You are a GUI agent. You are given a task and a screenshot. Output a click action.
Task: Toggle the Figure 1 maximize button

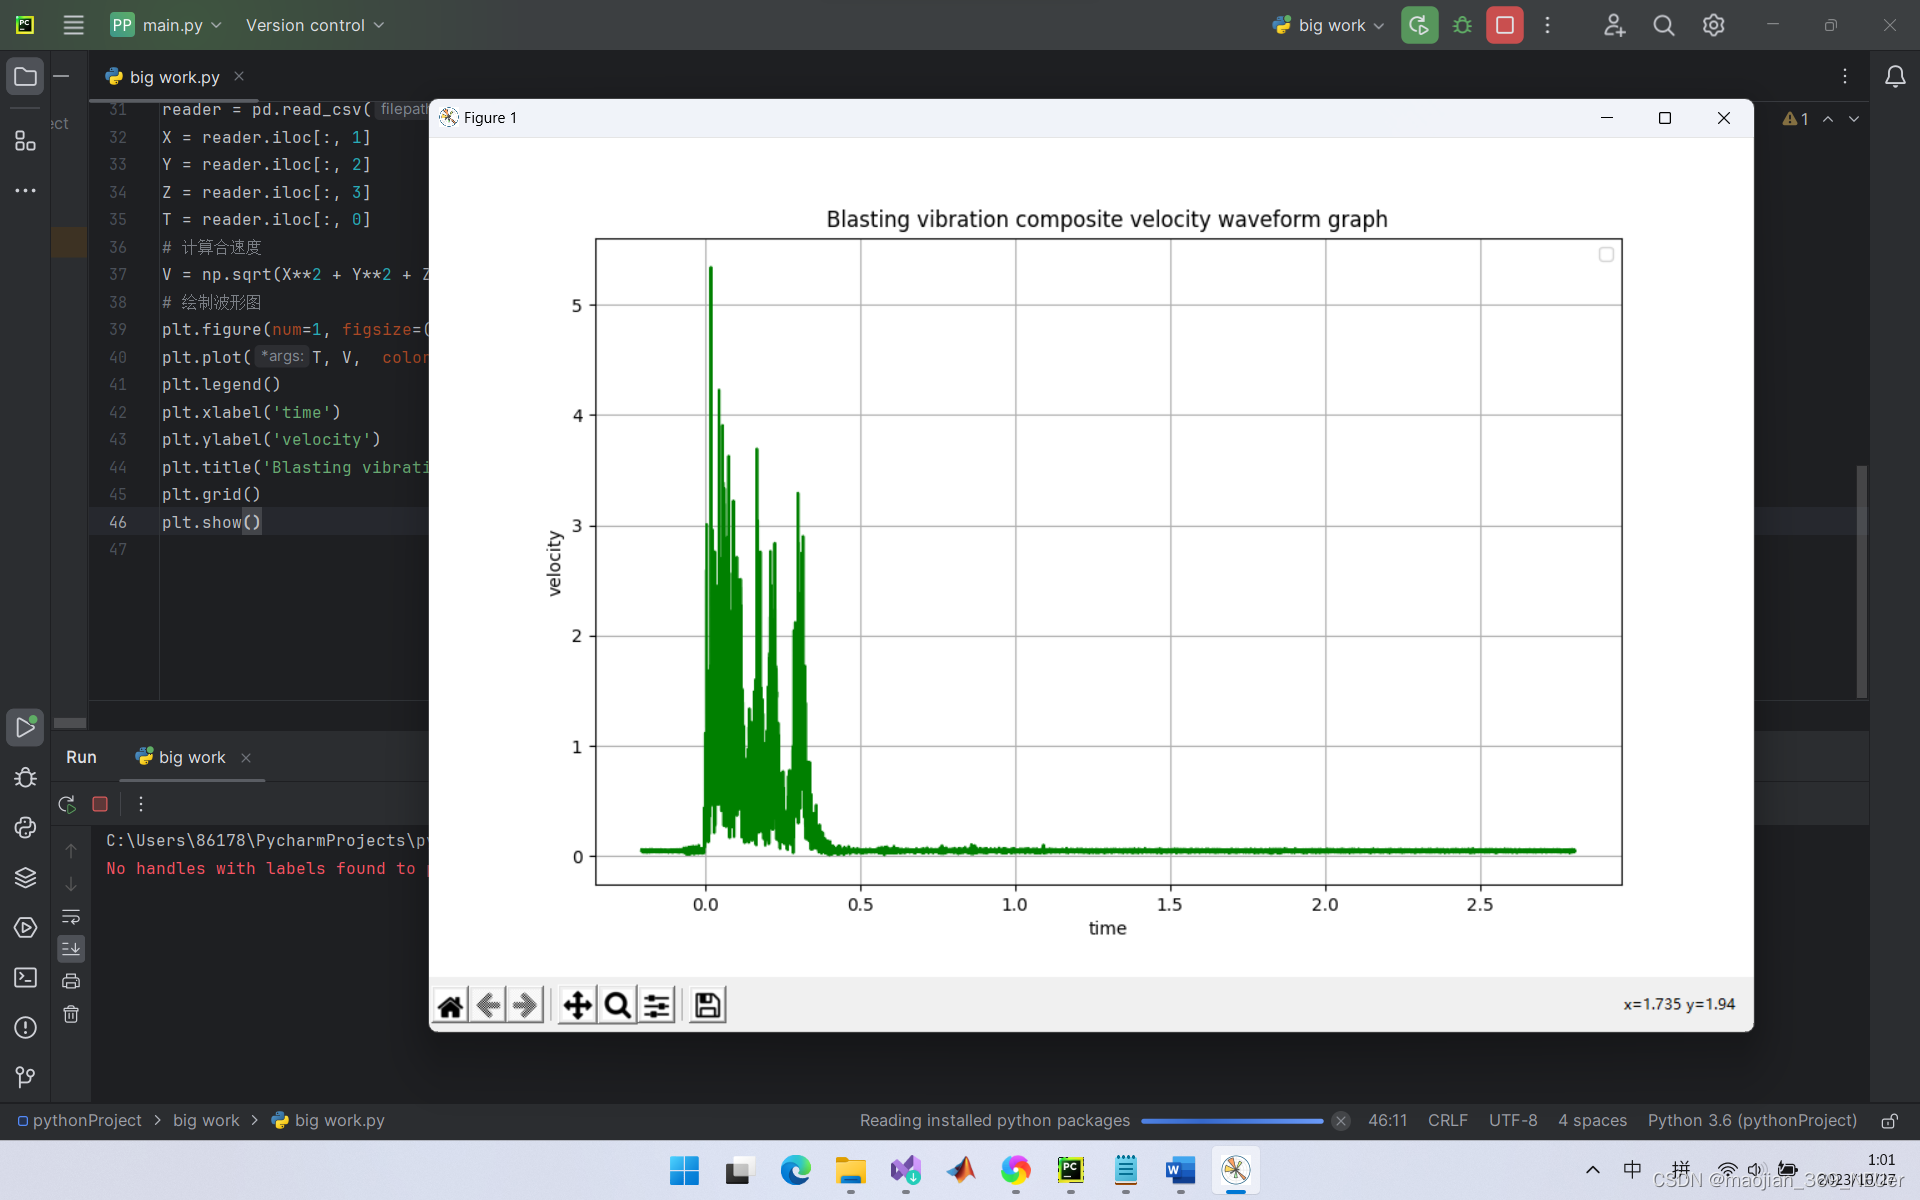click(x=1666, y=118)
